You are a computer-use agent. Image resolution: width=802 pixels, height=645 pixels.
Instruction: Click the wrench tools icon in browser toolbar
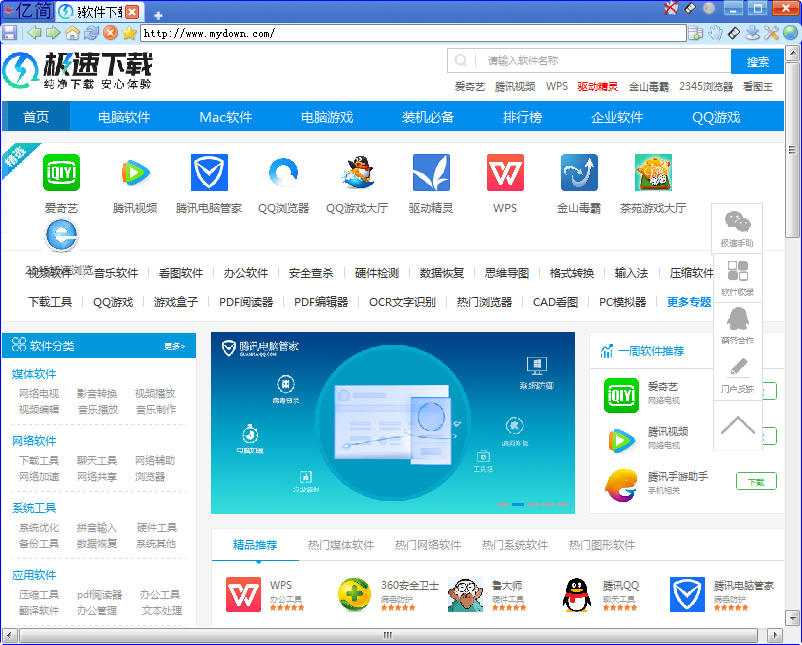tap(771, 33)
